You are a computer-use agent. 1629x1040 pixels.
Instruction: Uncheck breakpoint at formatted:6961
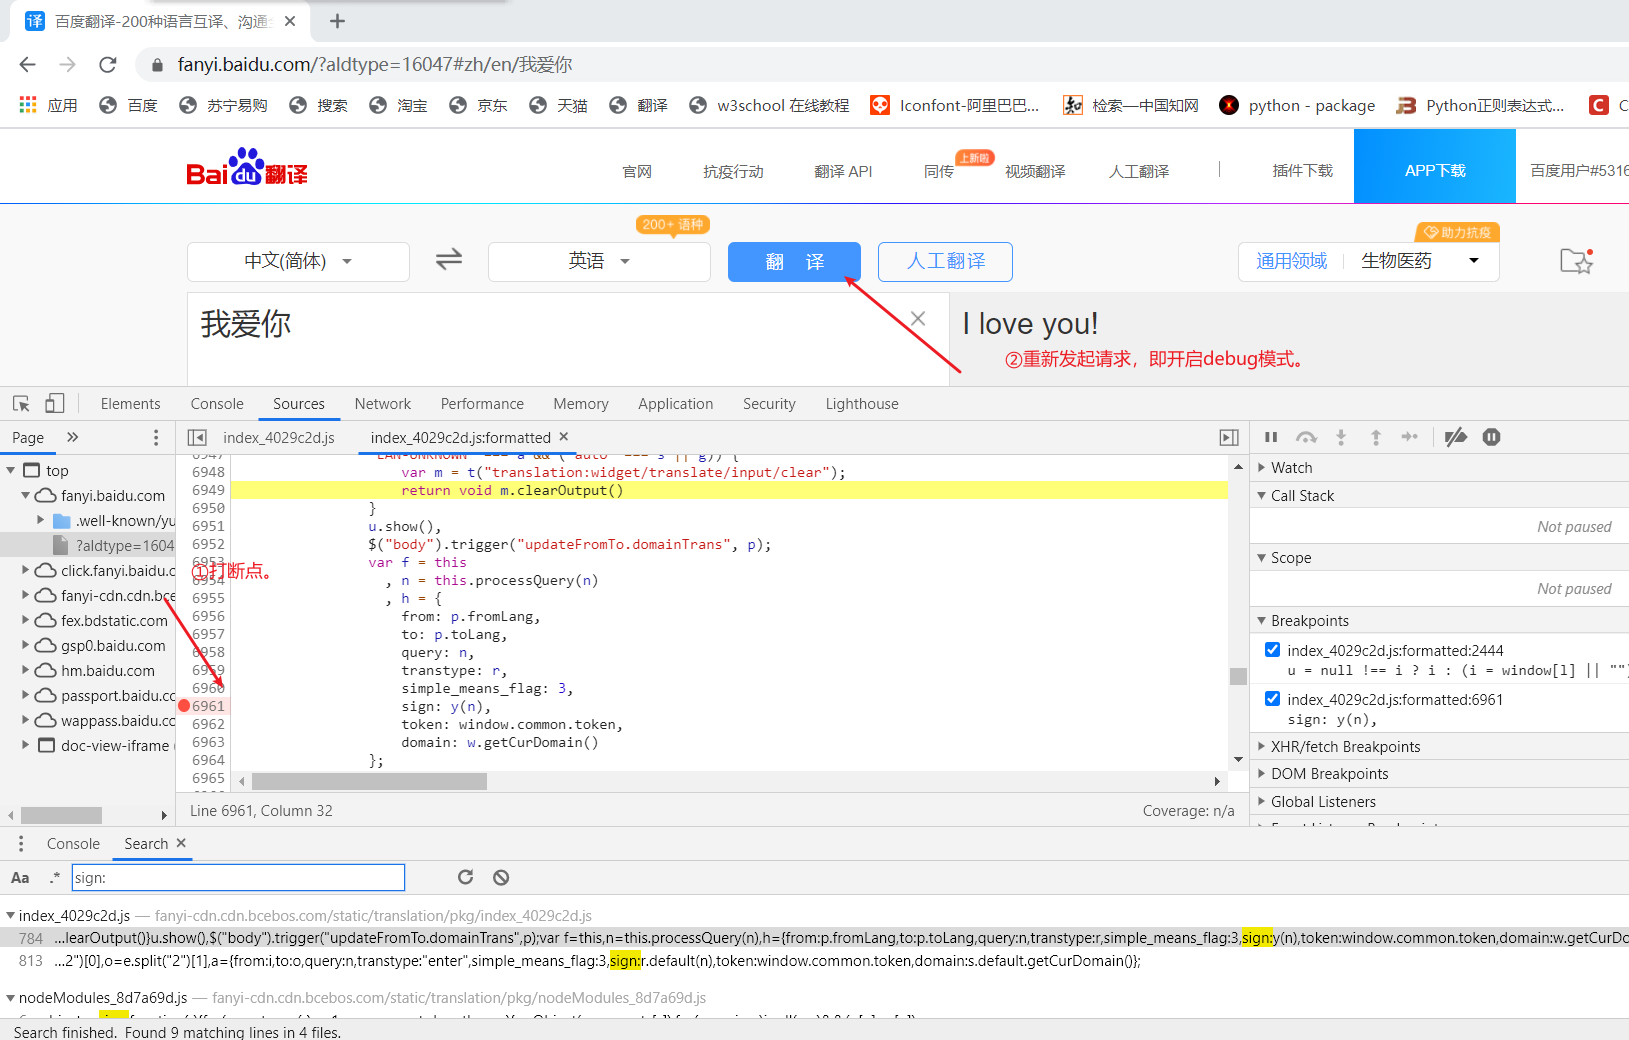pyautogui.click(x=1272, y=699)
